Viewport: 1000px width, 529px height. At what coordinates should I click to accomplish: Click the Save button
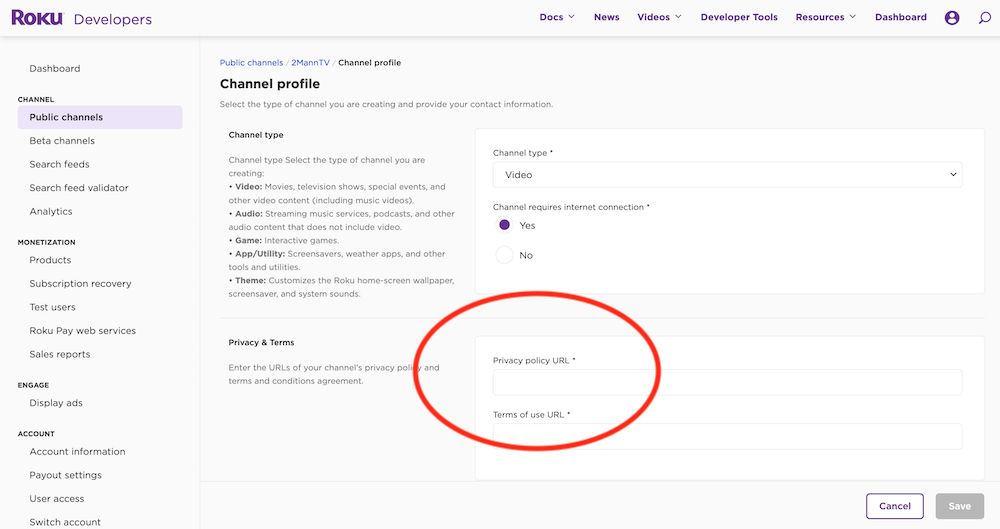959,506
